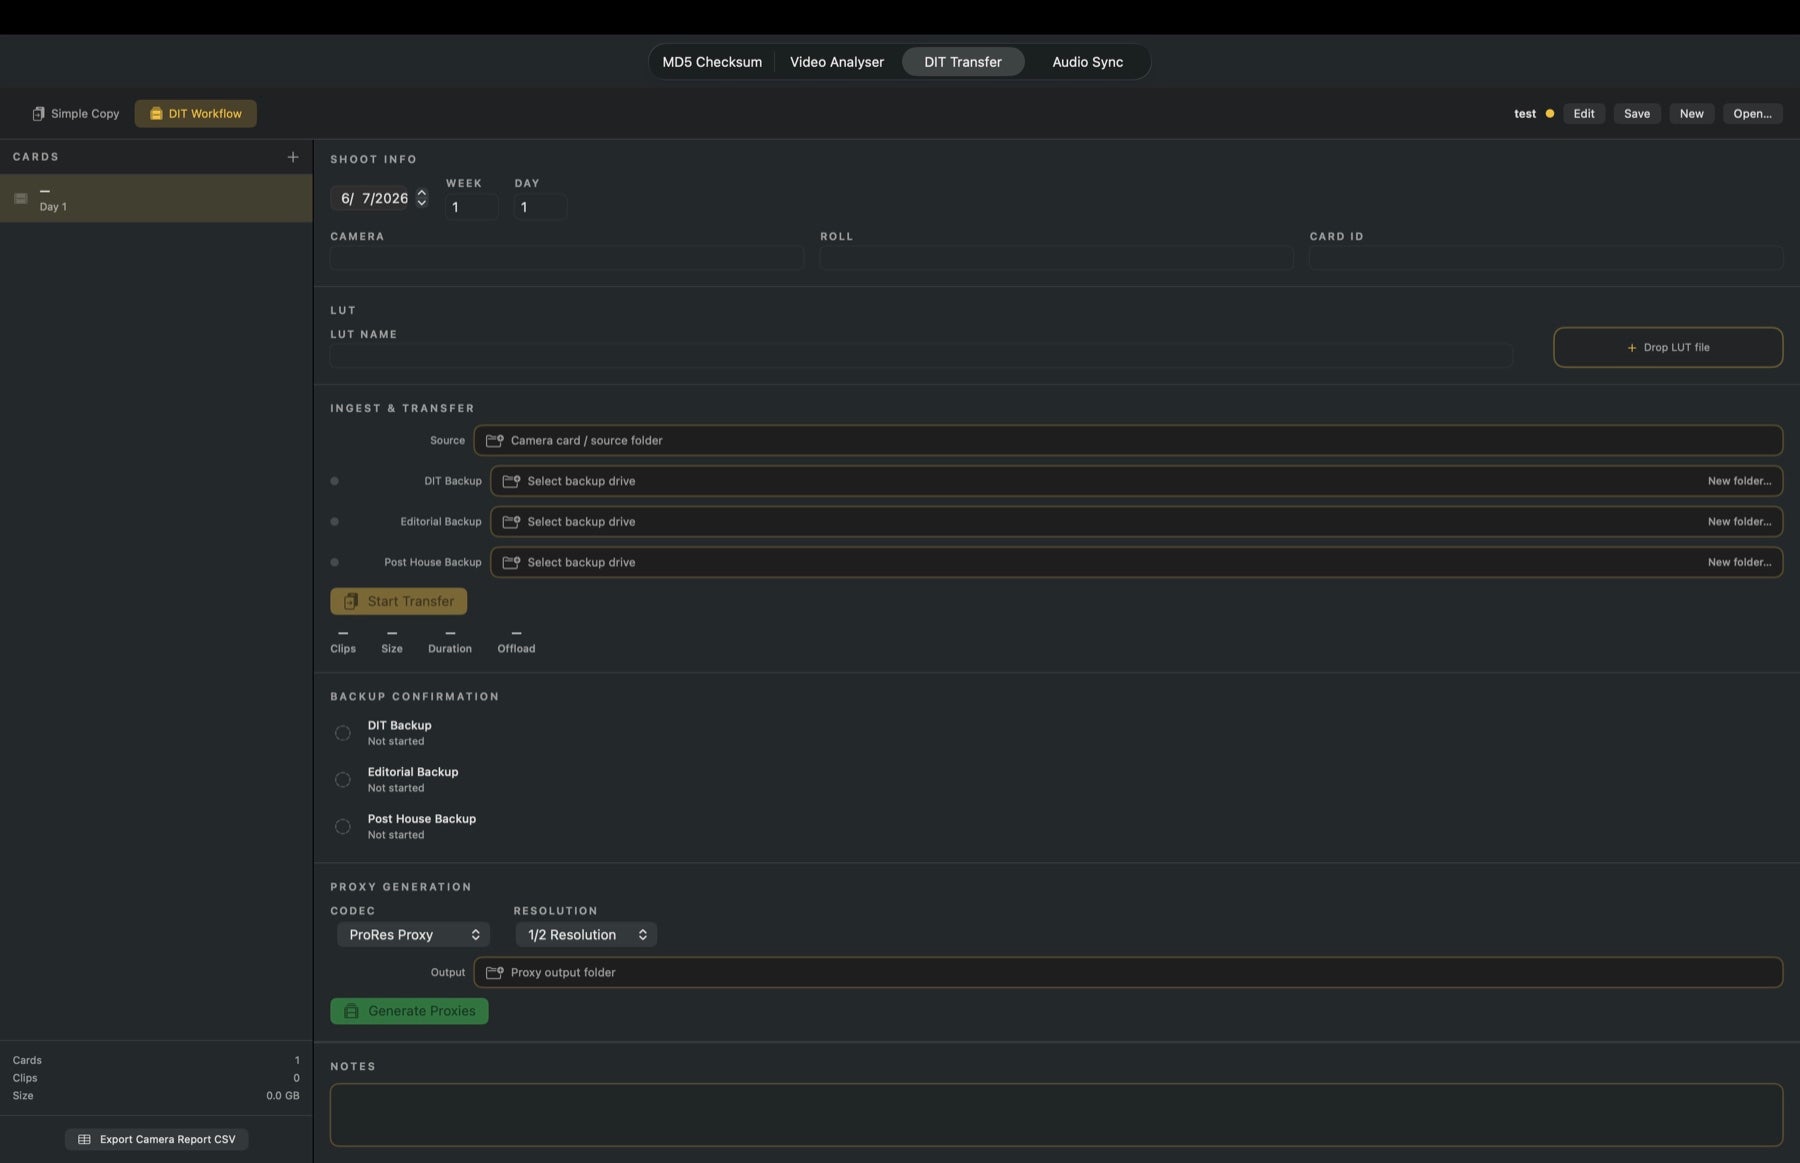Screen dimensions: 1800x1163
Task: Click the shoot date stepper arrows
Action: pyautogui.click(x=422, y=198)
